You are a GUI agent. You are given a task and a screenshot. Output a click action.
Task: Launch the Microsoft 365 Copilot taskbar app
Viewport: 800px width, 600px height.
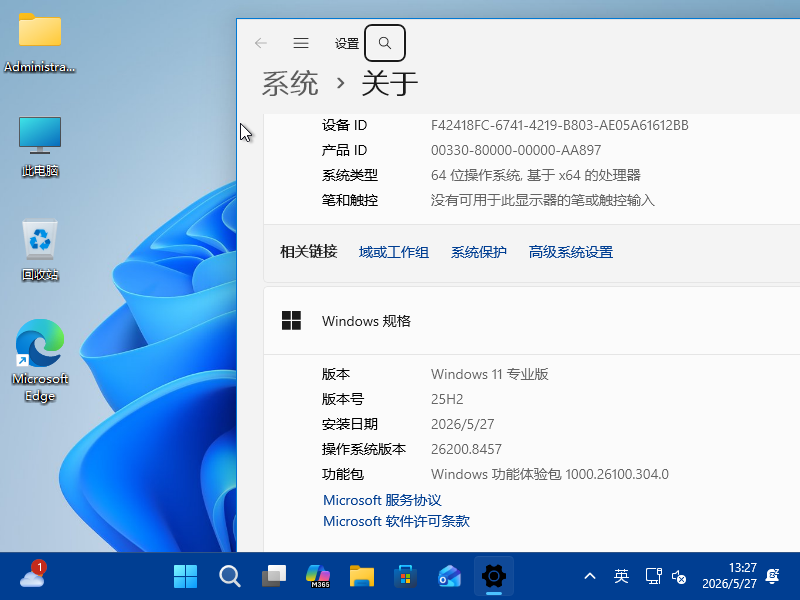click(x=318, y=577)
